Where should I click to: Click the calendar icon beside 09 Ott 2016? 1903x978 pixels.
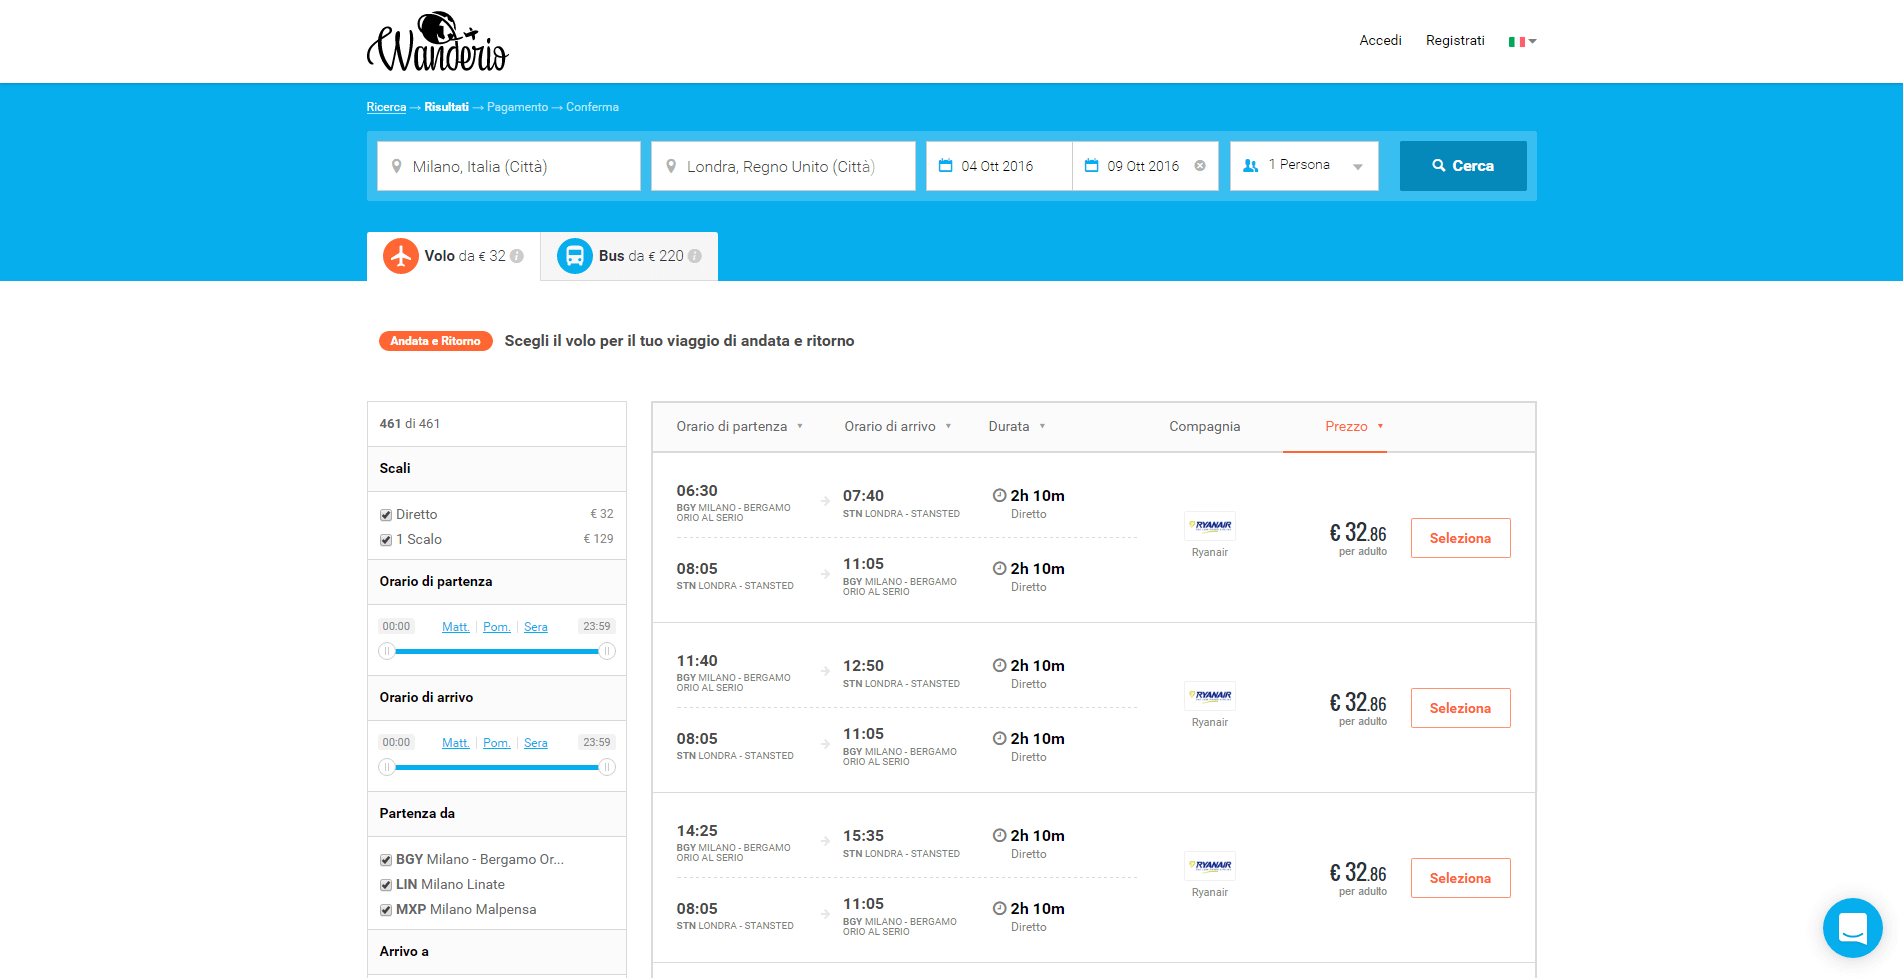[x=1091, y=166]
